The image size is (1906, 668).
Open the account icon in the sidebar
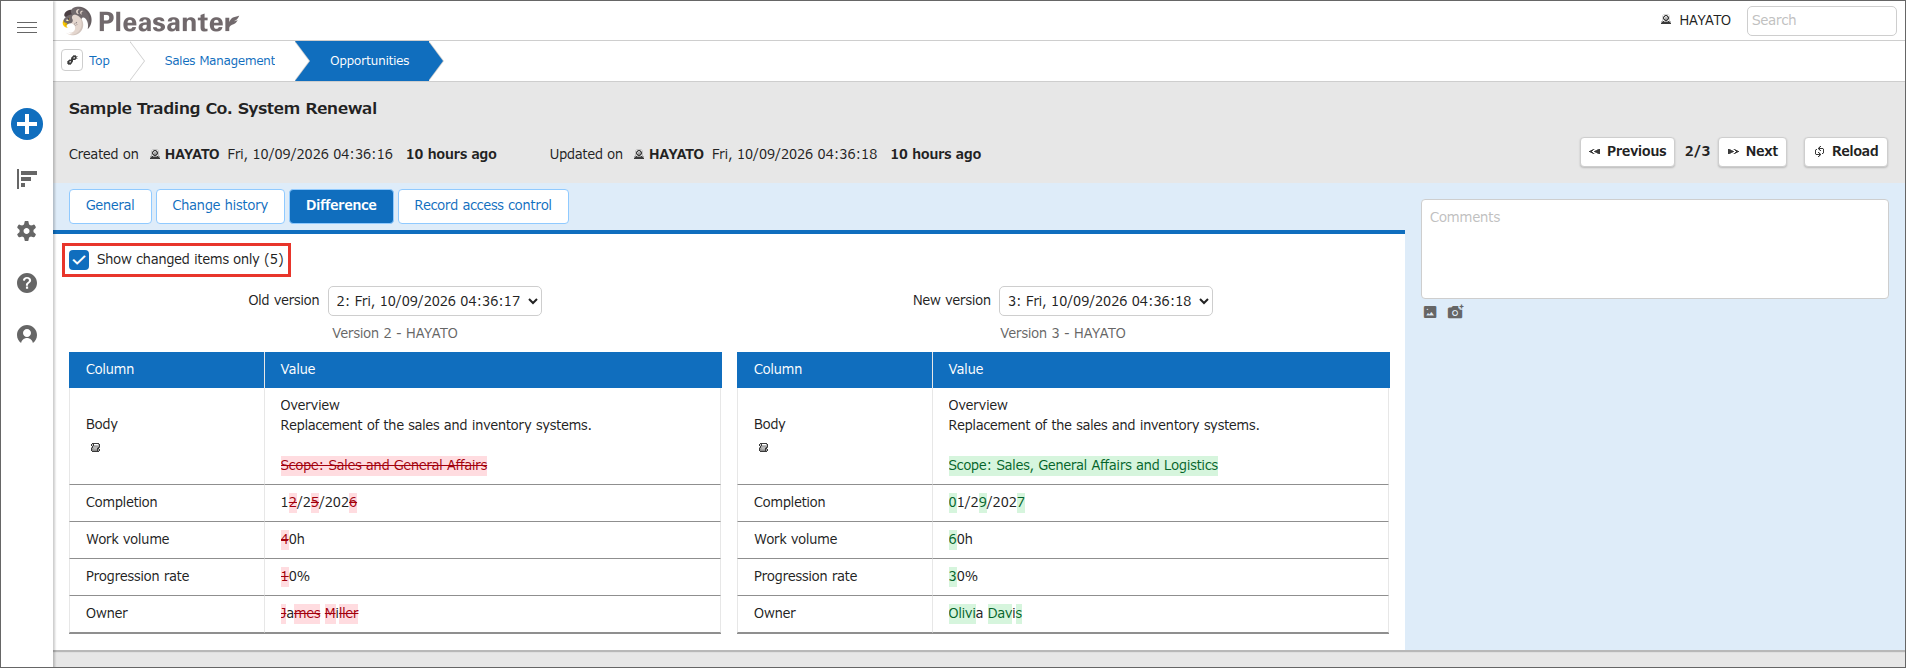27,335
